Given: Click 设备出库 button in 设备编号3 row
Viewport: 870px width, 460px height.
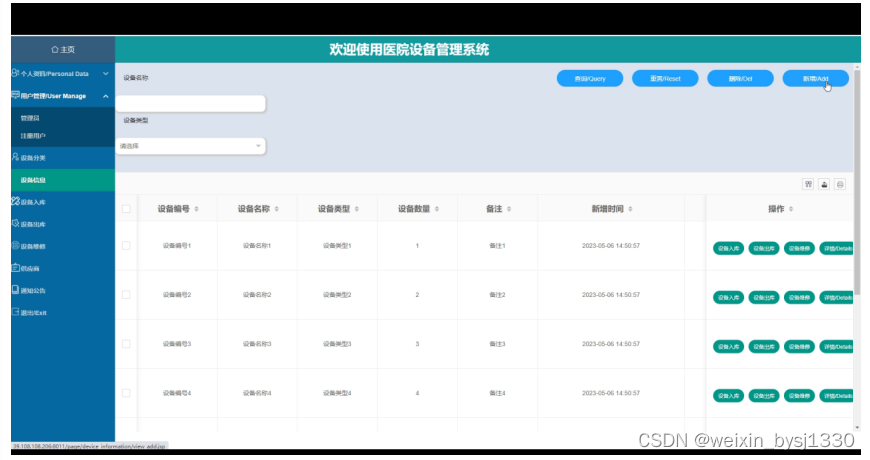Looking at the screenshot, I should pos(764,347).
